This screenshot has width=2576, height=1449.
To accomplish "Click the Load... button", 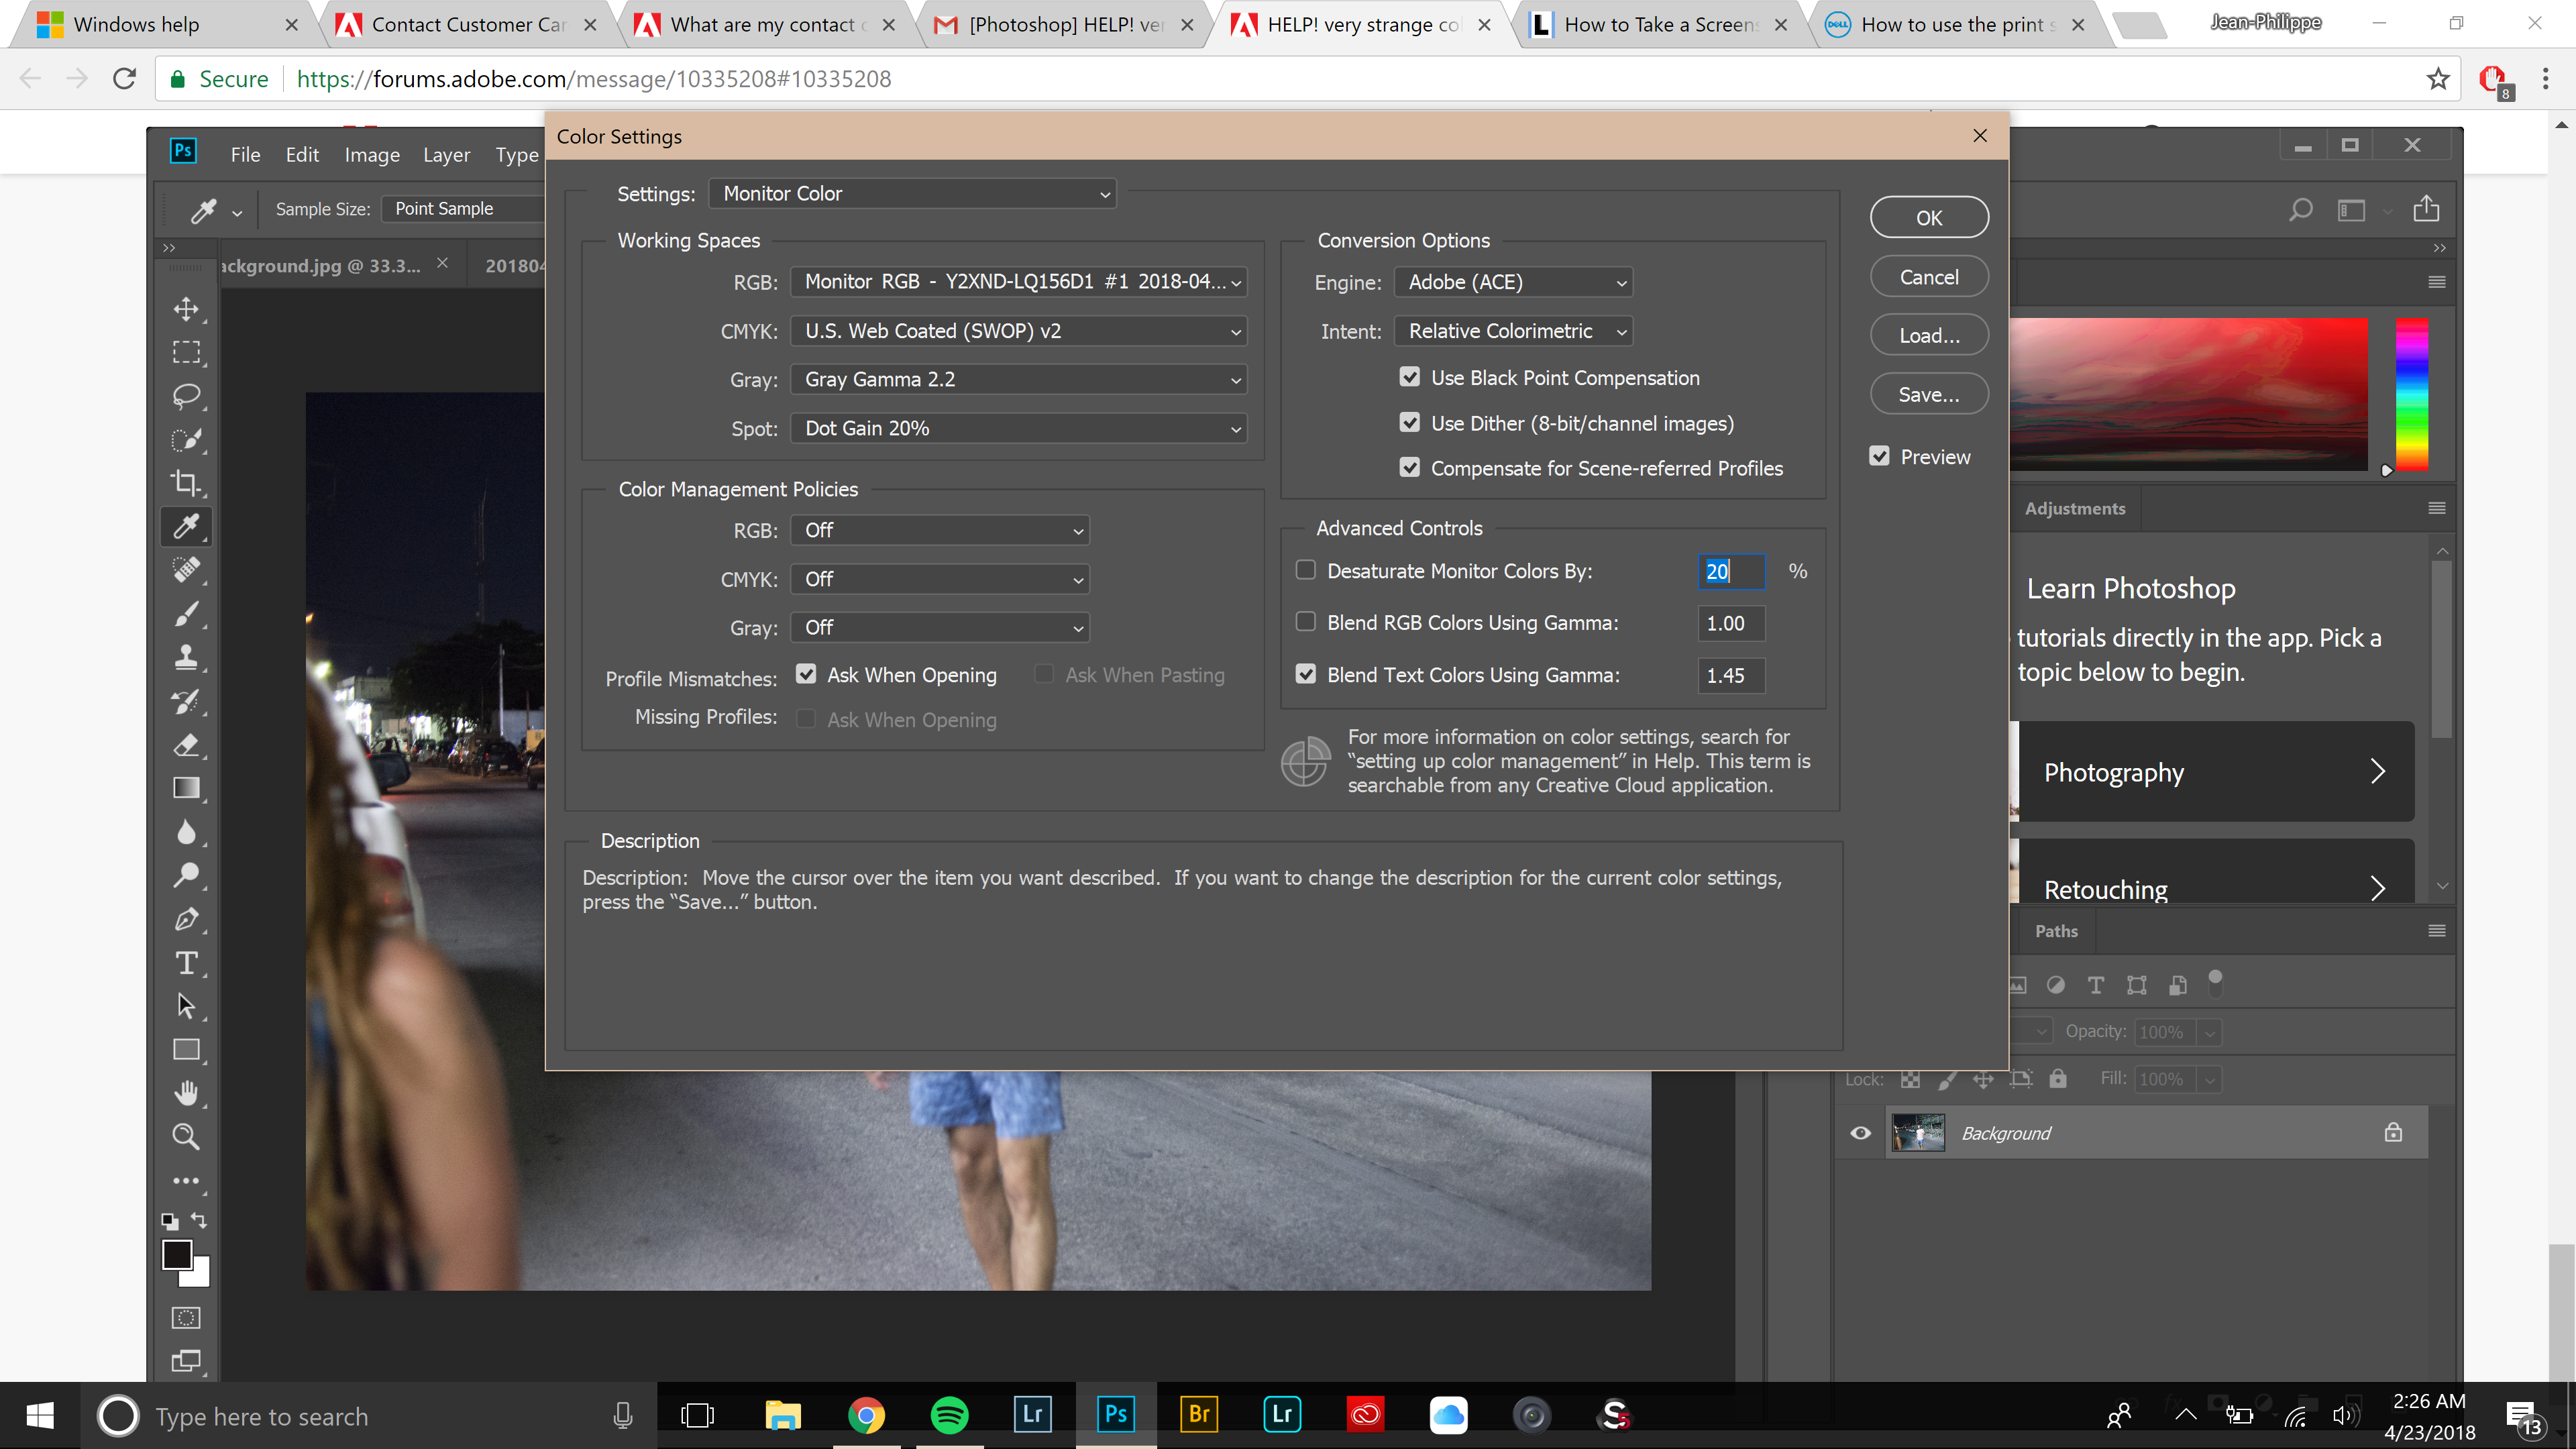I will click(1929, 335).
